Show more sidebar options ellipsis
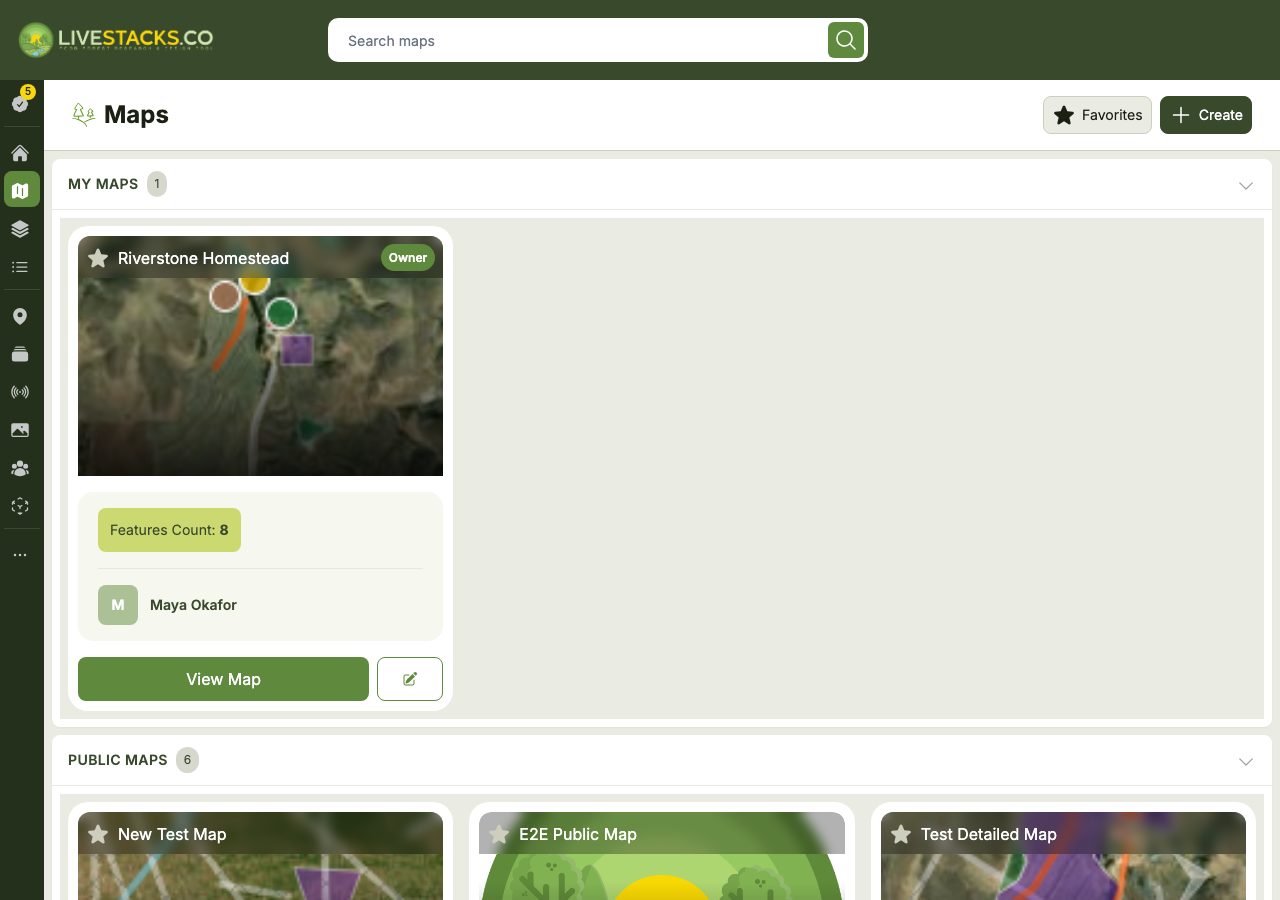The width and height of the screenshot is (1280, 900). tap(20, 555)
